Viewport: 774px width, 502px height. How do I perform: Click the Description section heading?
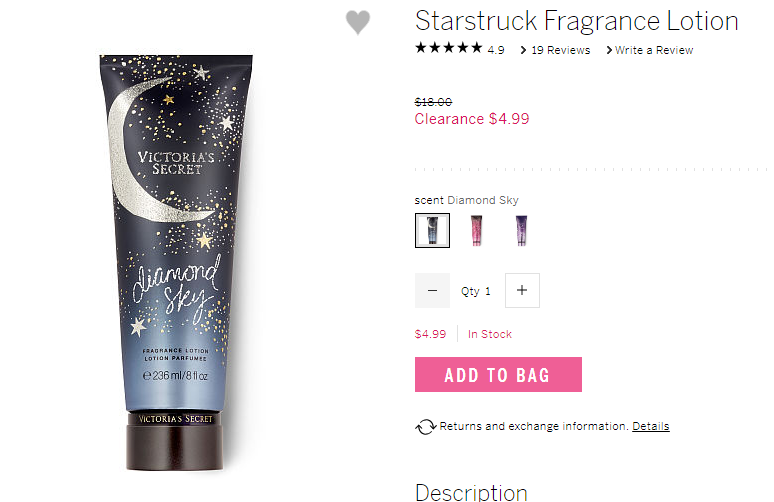pyautogui.click(x=471, y=493)
